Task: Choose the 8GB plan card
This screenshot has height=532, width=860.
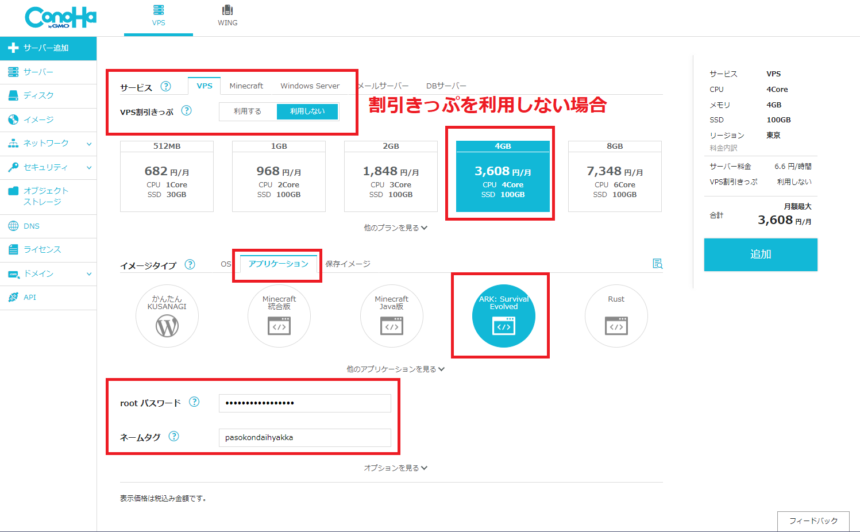Action: (x=615, y=176)
